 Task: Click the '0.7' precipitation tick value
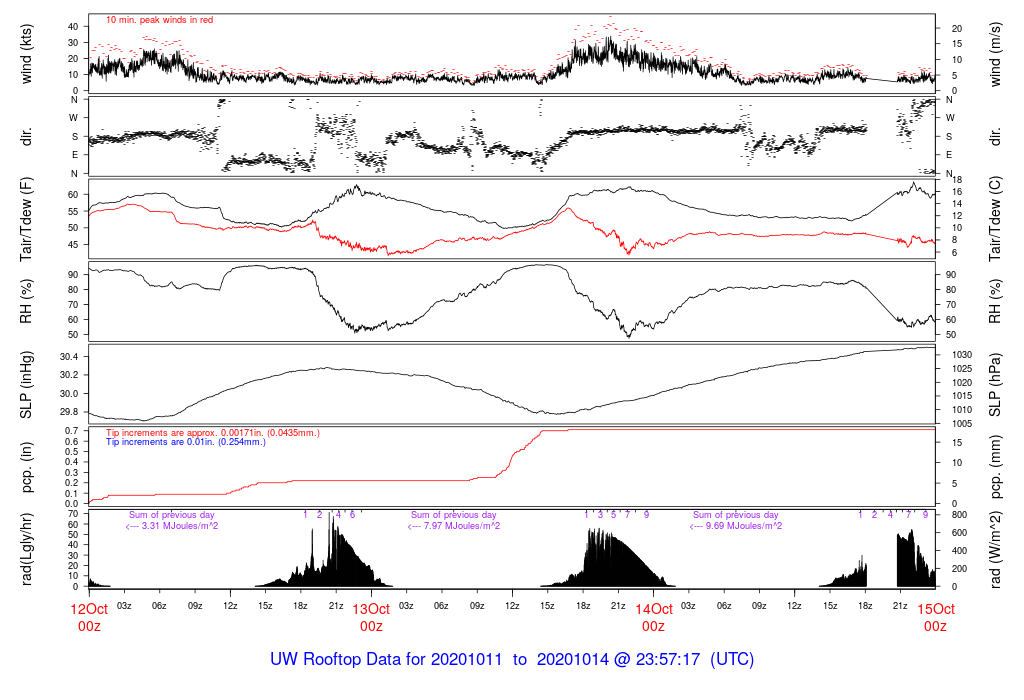72,431
